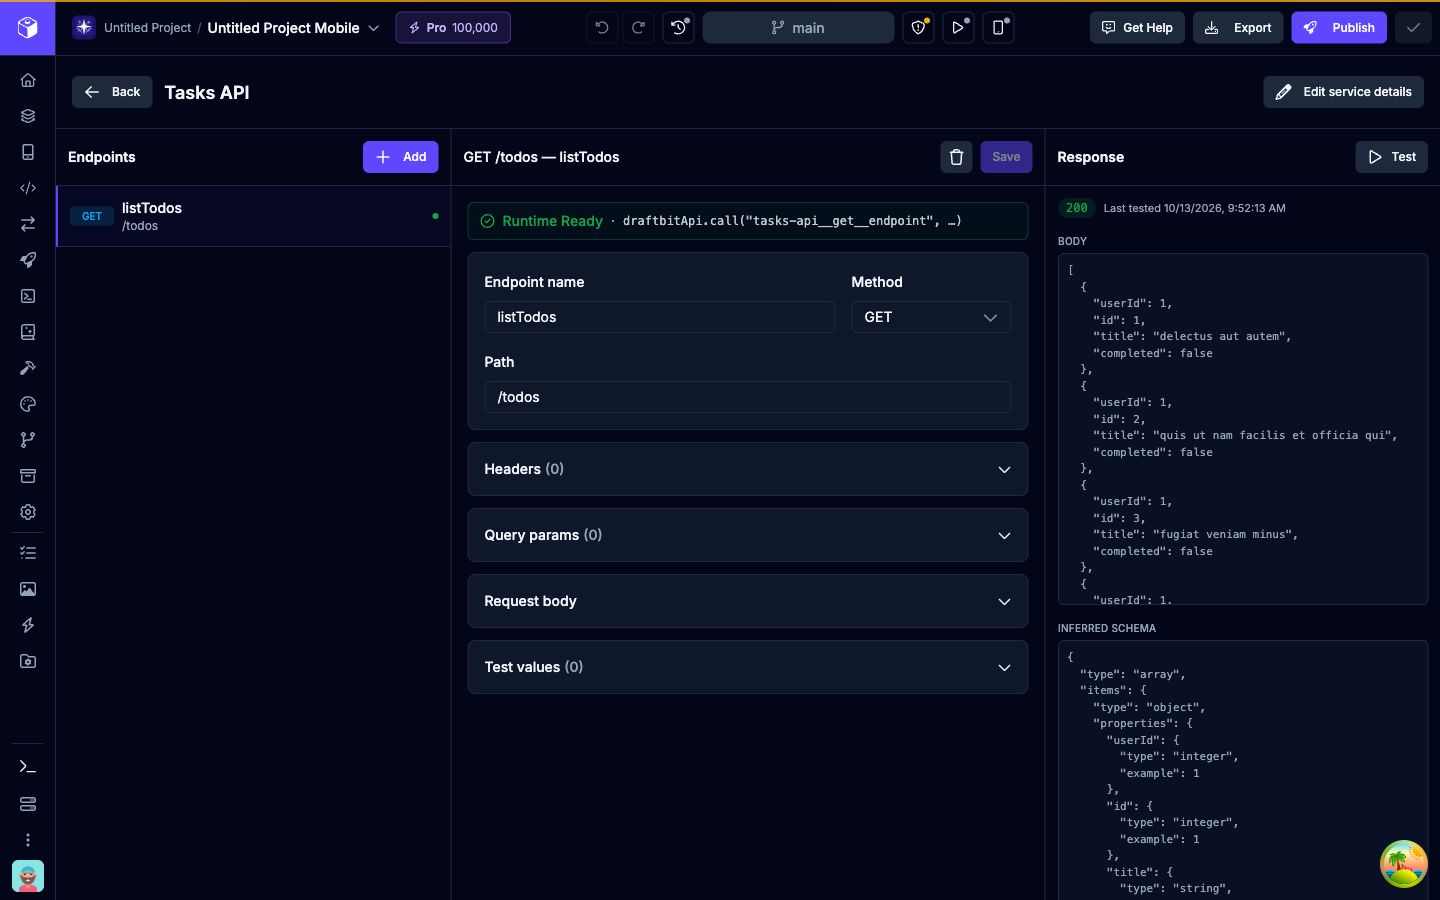
Task: Expand the Query params (0) section
Action: point(748,535)
